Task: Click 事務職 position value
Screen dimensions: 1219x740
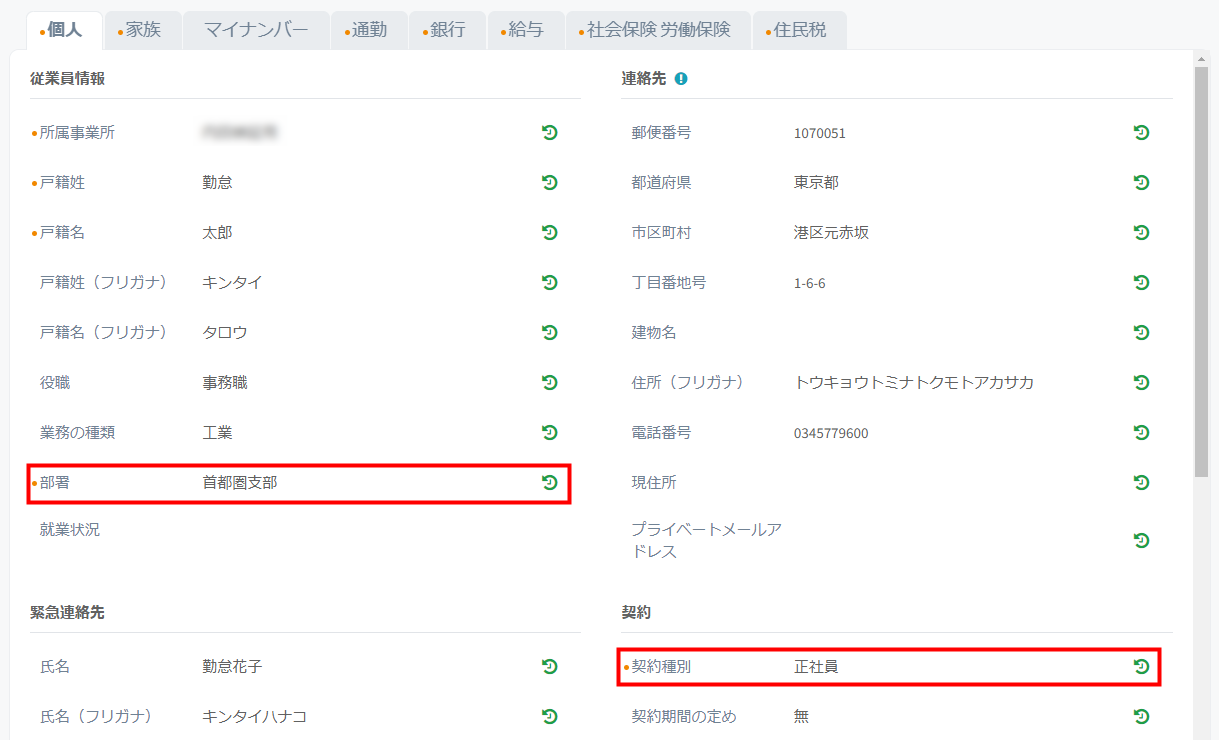Action: click(225, 382)
